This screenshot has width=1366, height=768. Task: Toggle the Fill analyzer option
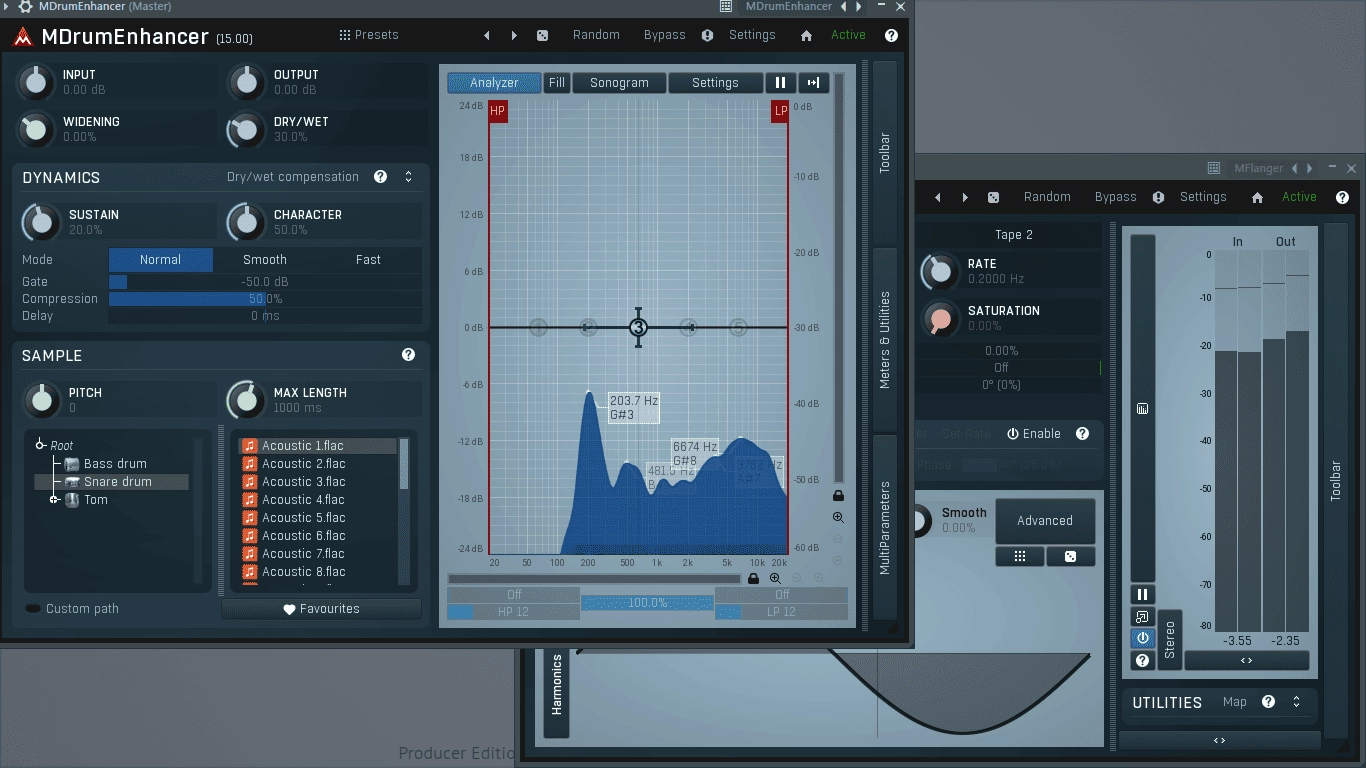point(557,83)
